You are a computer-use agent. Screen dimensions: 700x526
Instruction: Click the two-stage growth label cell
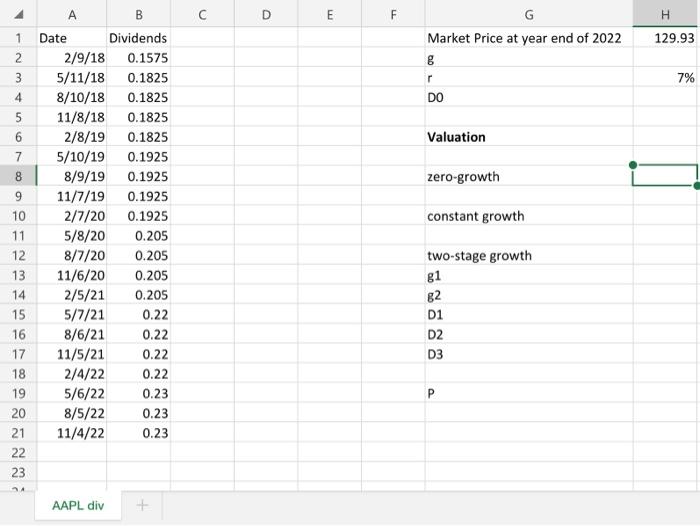[529, 255]
